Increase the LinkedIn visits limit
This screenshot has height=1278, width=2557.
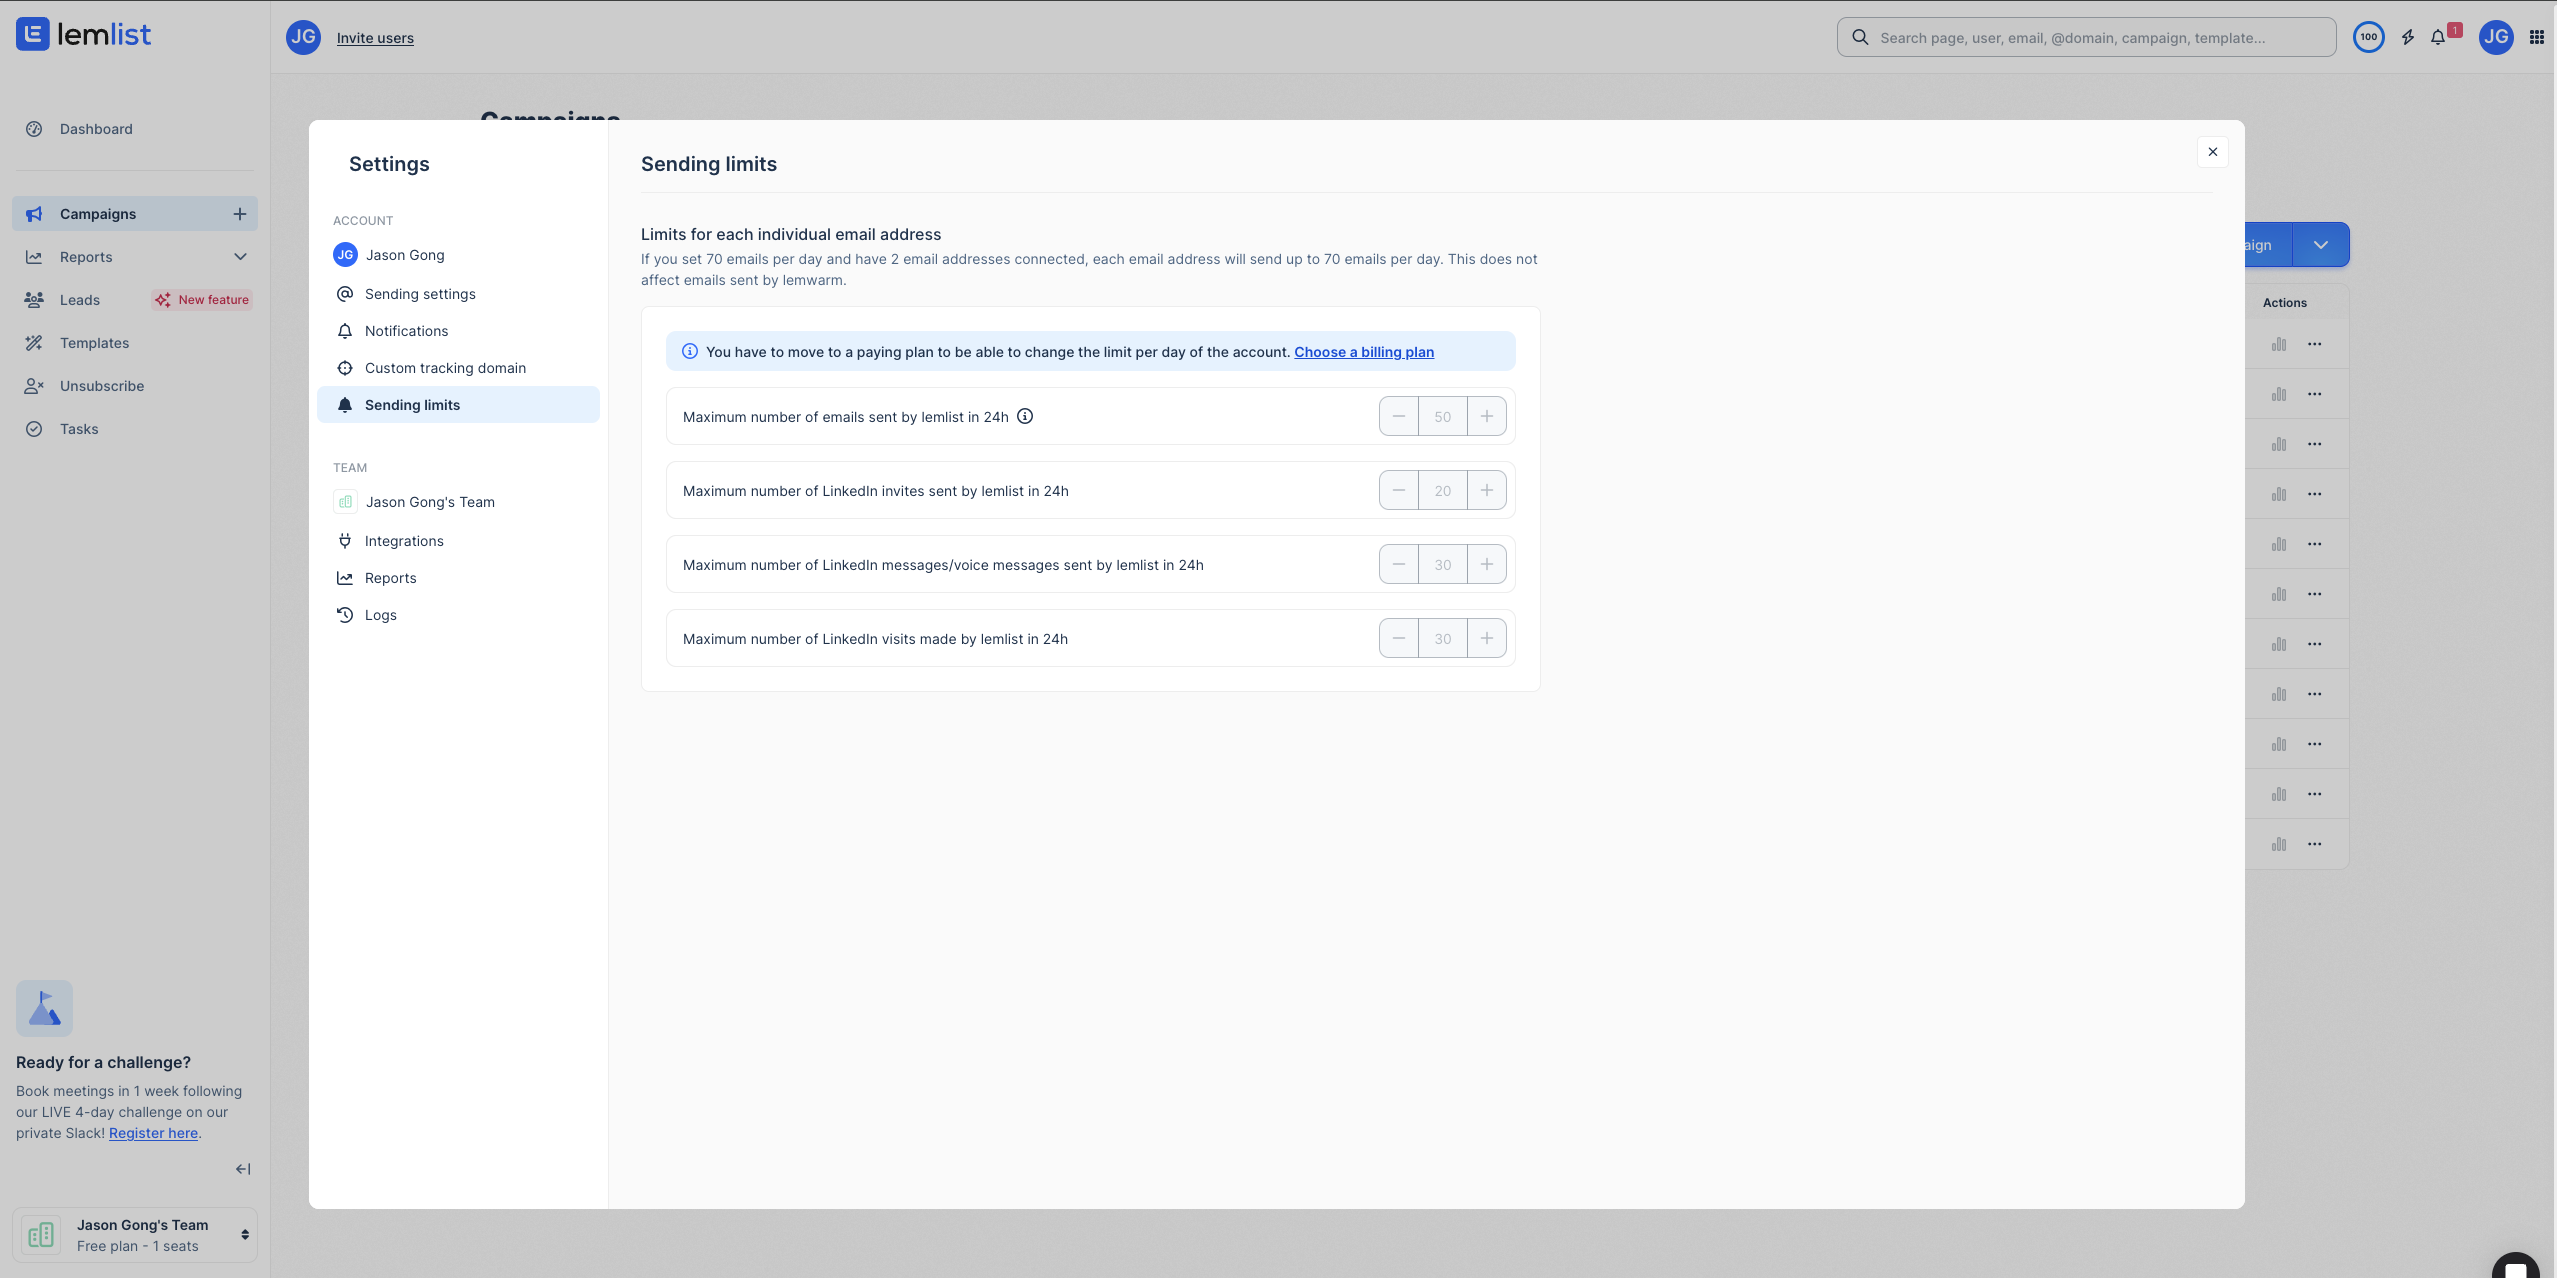tap(1487, 638)
